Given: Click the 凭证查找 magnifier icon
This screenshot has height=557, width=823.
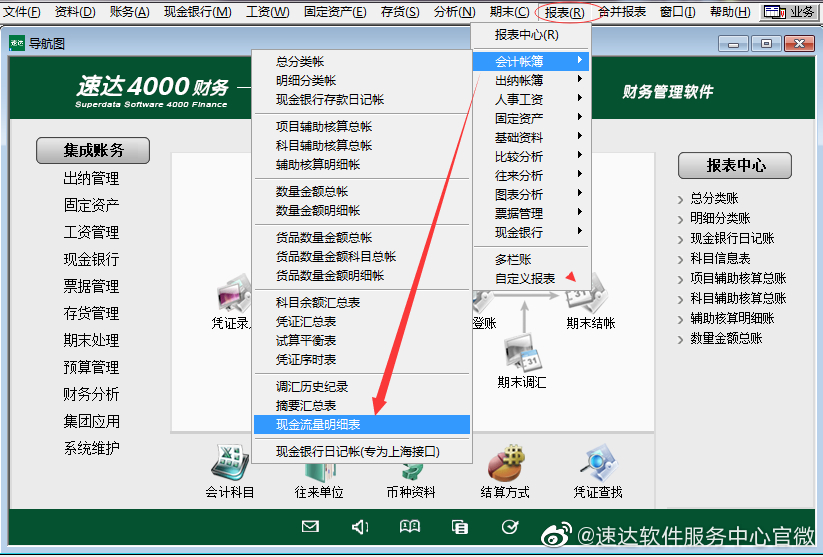Looking at the screenshot, I should coord(598,466).
